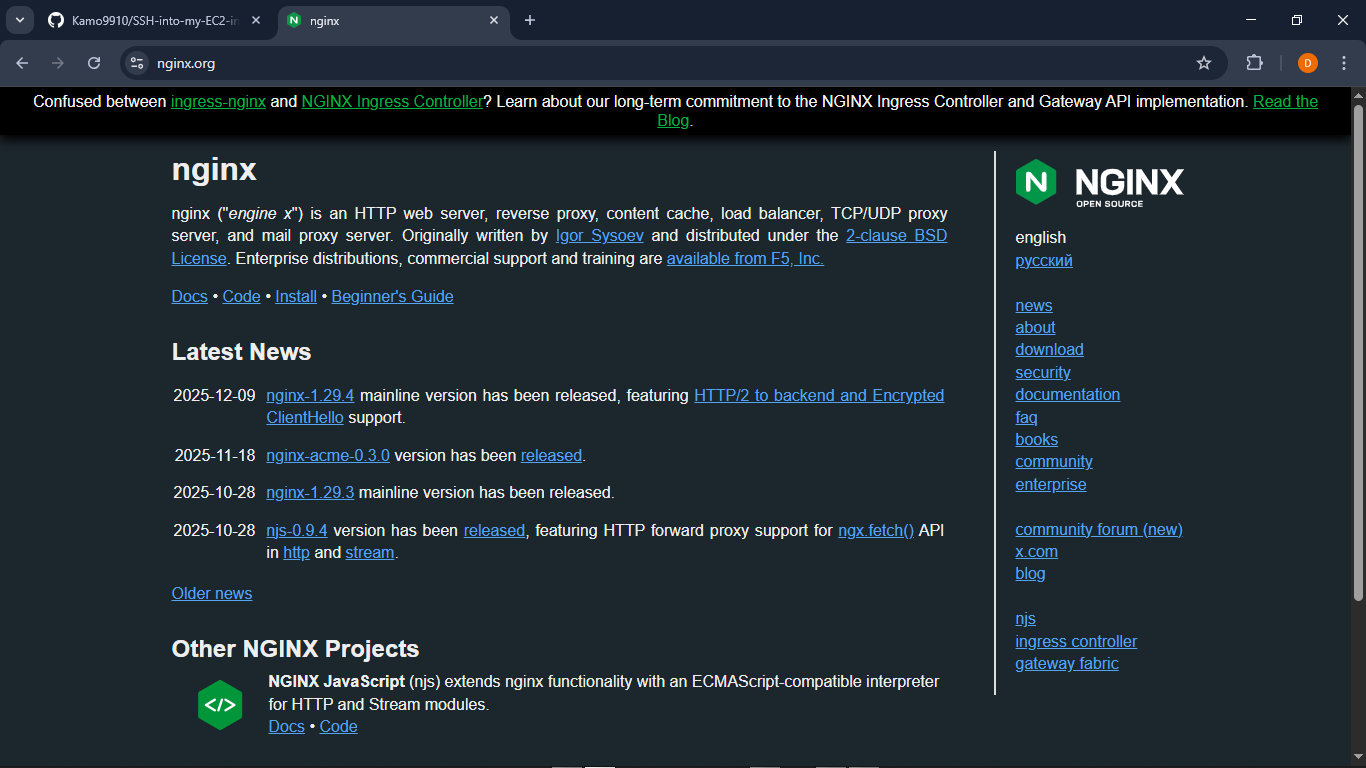Viewport: 1366px width, 768px height.
Task: Open the Chrome extensions puzzle icon
Action: [x=1254, y=62]
